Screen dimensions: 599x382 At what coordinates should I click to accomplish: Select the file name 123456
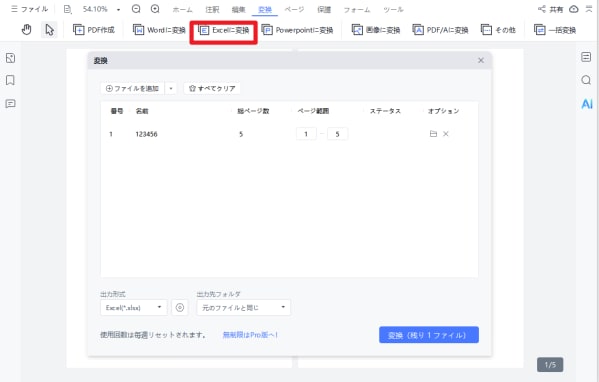[x=146, y=134]
